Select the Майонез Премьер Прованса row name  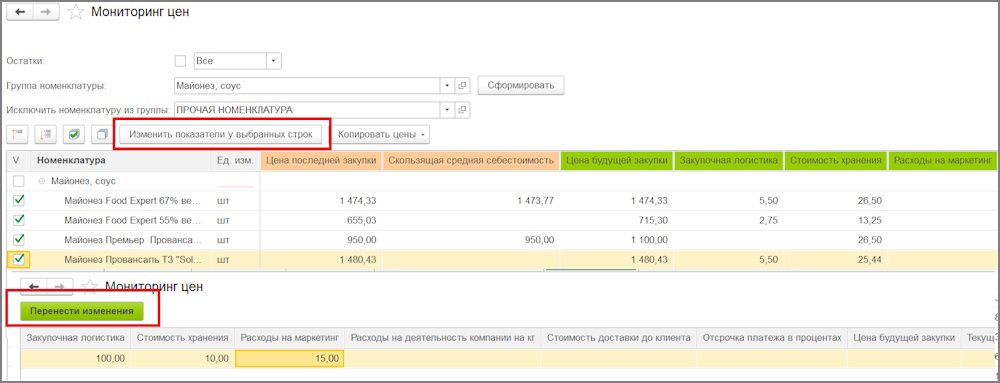click(x=133, y=240)
